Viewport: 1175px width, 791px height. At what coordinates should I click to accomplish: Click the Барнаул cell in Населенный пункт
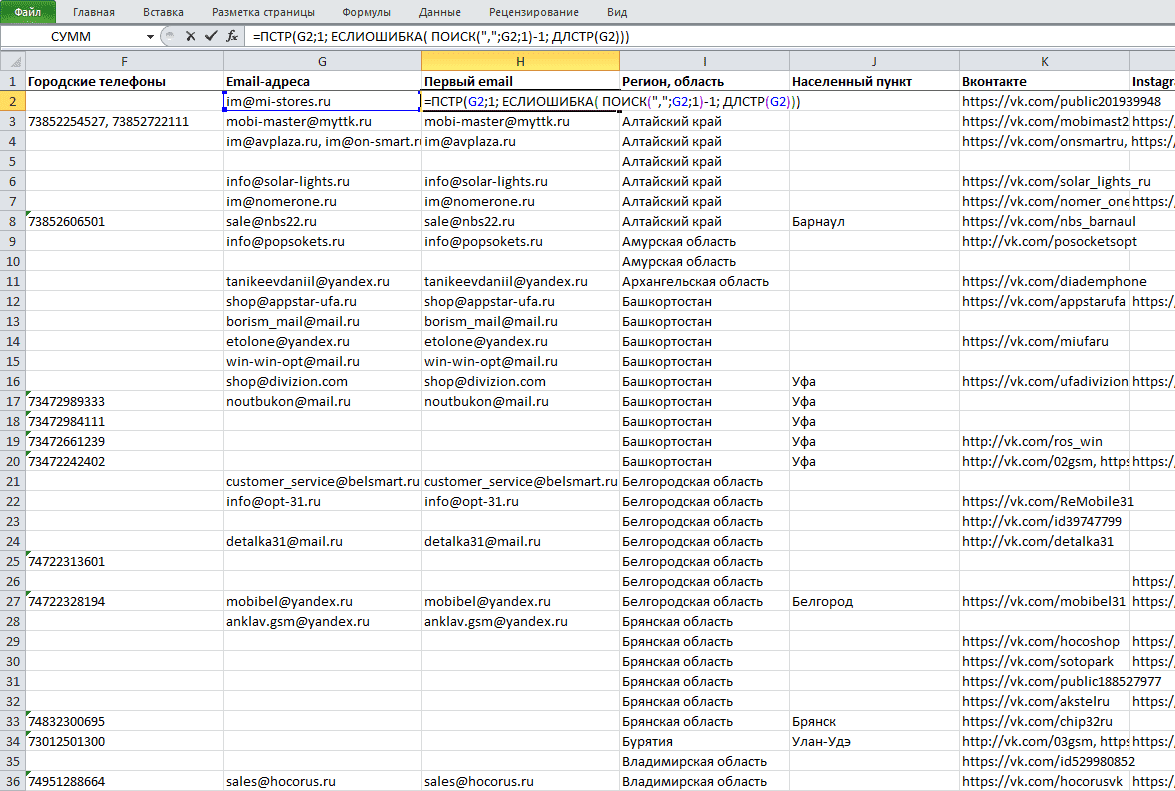point(874,222)
